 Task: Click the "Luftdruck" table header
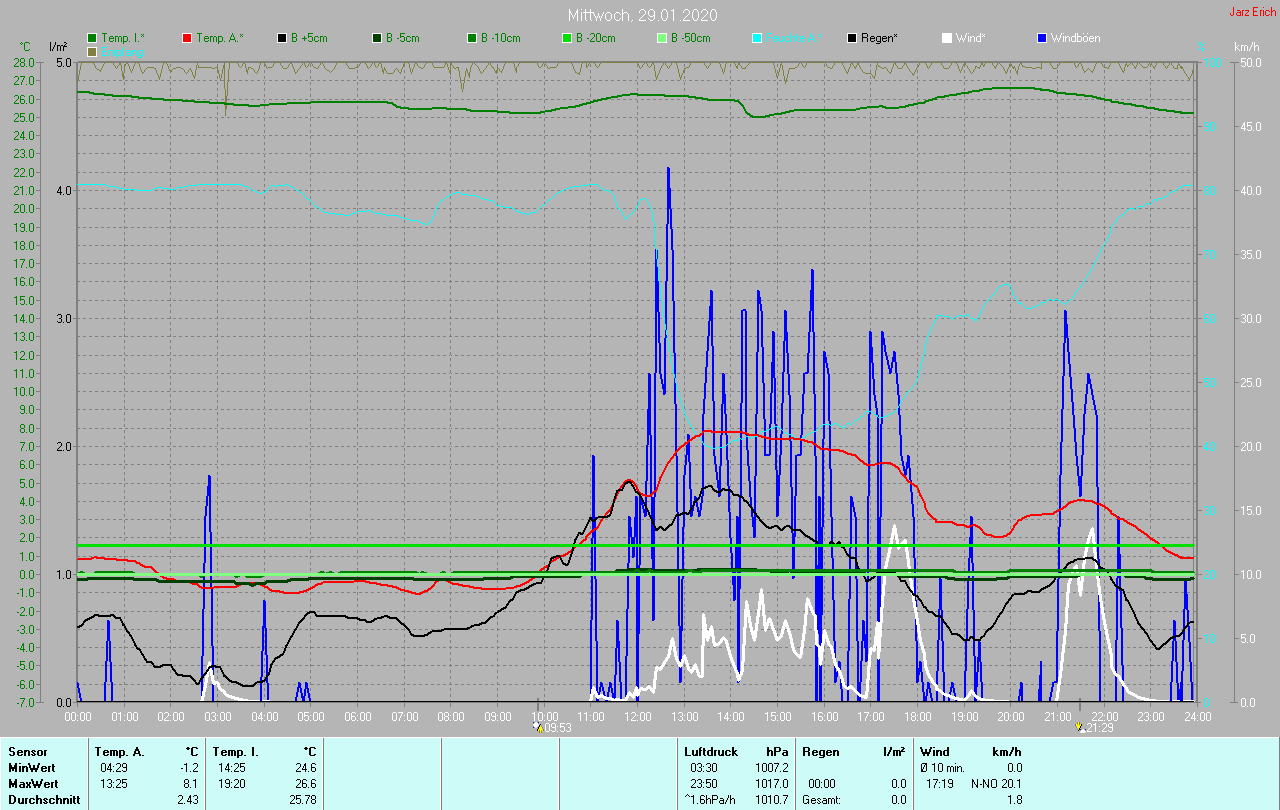[x=710, y=752]
